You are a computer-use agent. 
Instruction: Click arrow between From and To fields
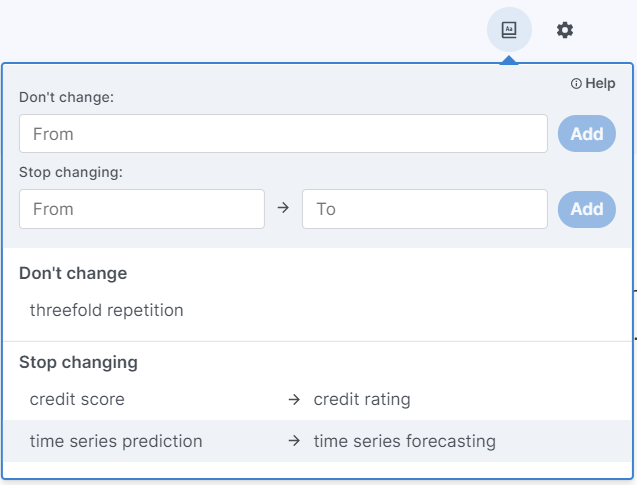[x=283, y=208]
